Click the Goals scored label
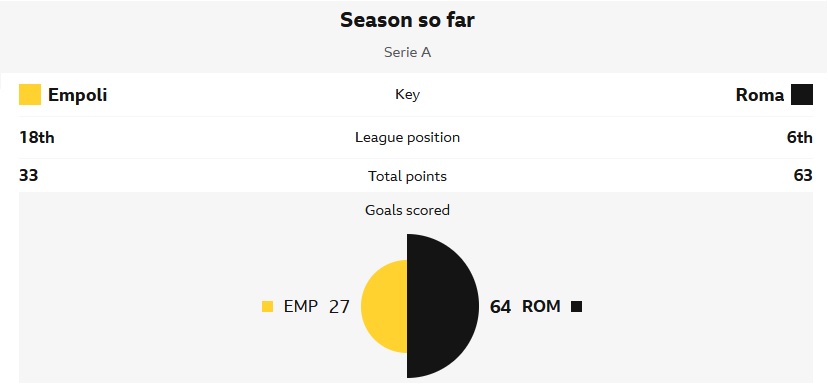 (x=407, y=210)
